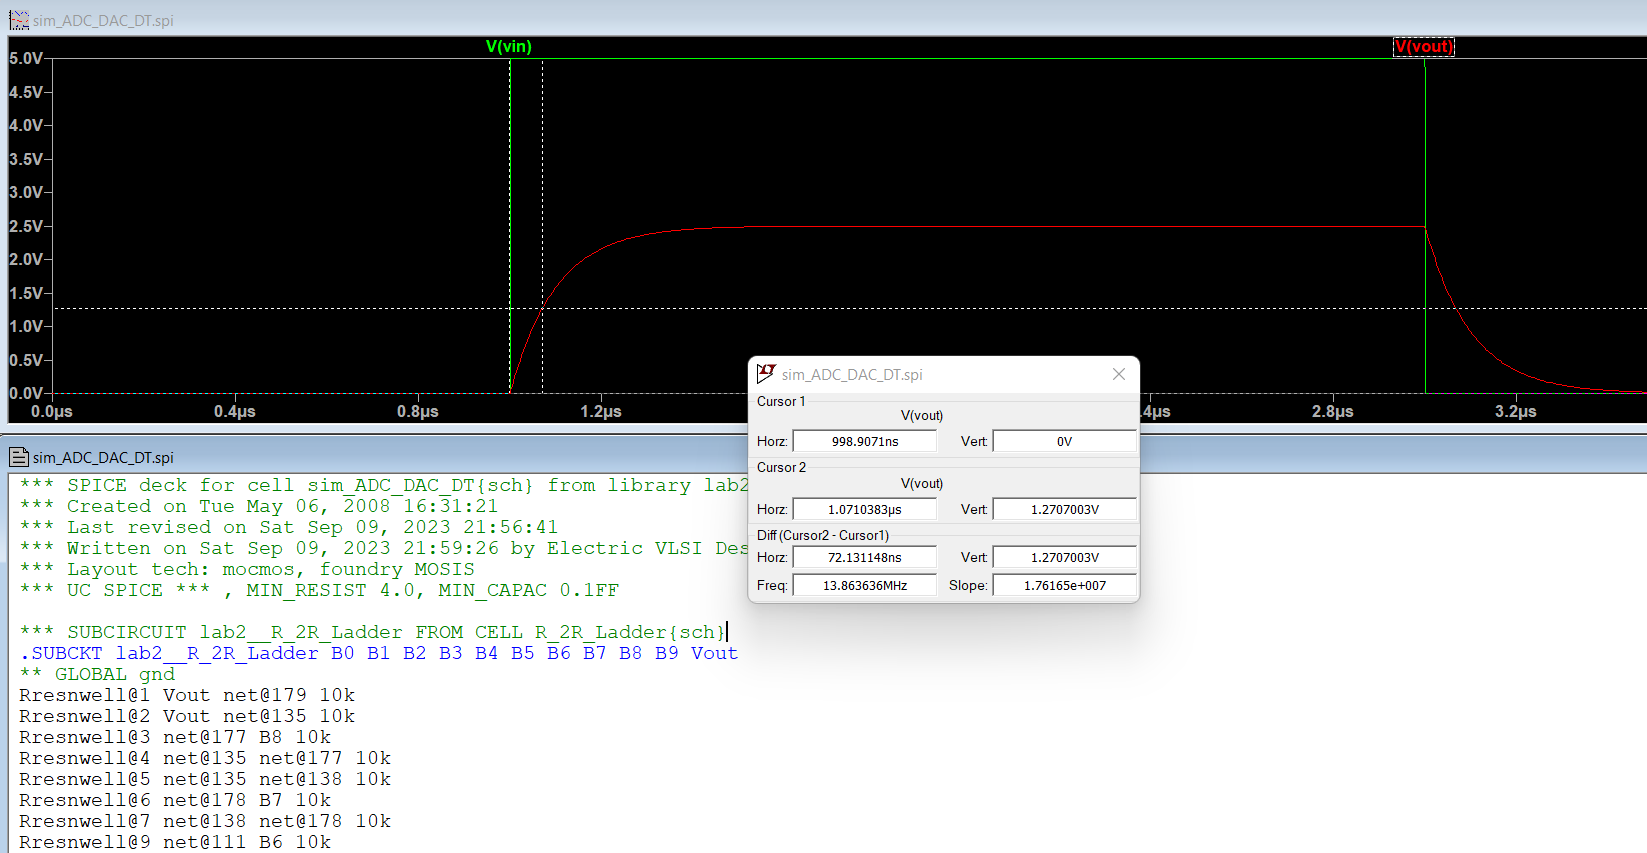Click the V(vin) trace label
Screen dimensions: 1647x853
[509, 47]
